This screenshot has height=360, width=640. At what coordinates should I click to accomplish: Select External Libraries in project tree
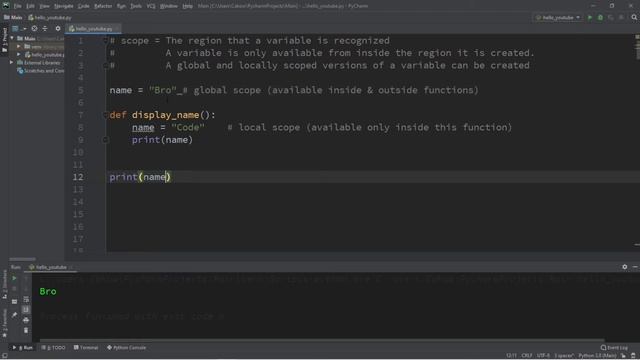point(39,63)
